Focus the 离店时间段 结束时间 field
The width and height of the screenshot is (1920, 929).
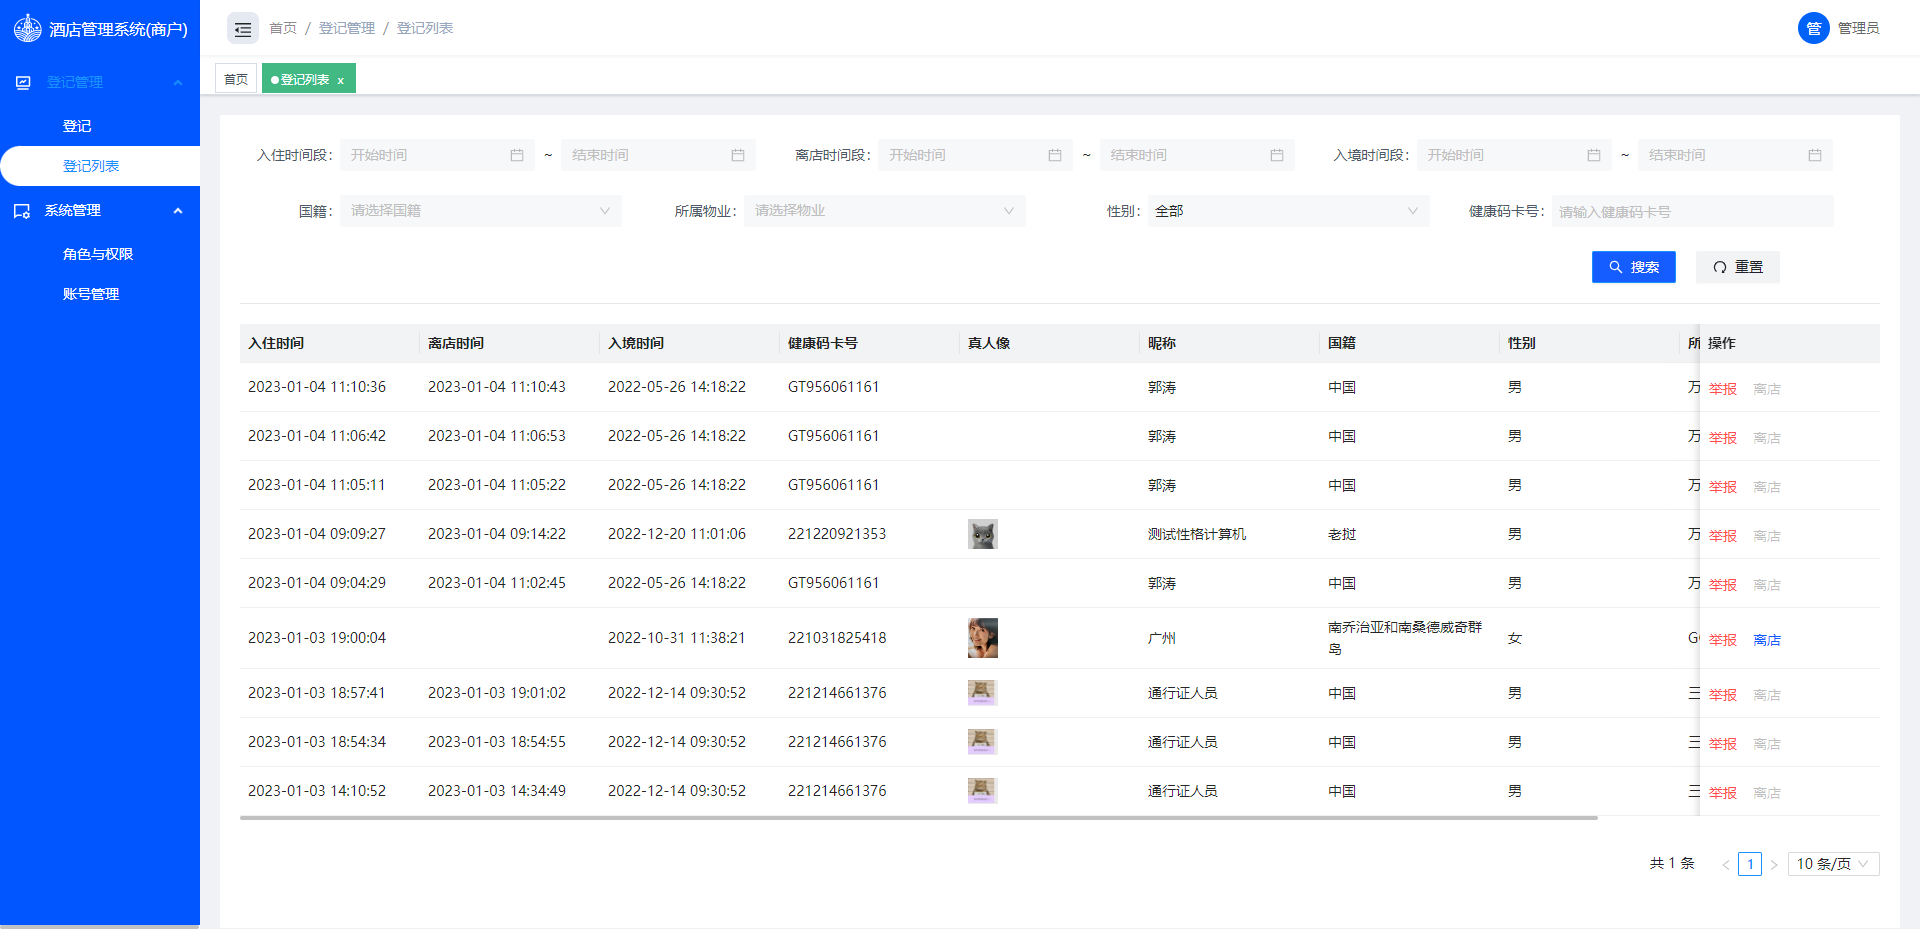[x=1197, y=155]
